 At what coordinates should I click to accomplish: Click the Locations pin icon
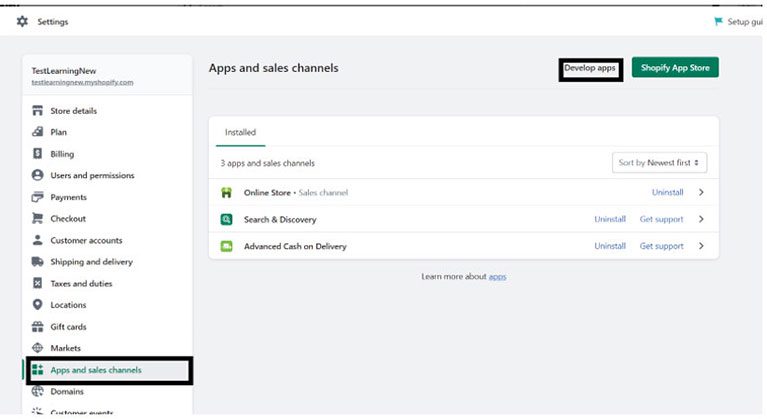tap(38, 305)
